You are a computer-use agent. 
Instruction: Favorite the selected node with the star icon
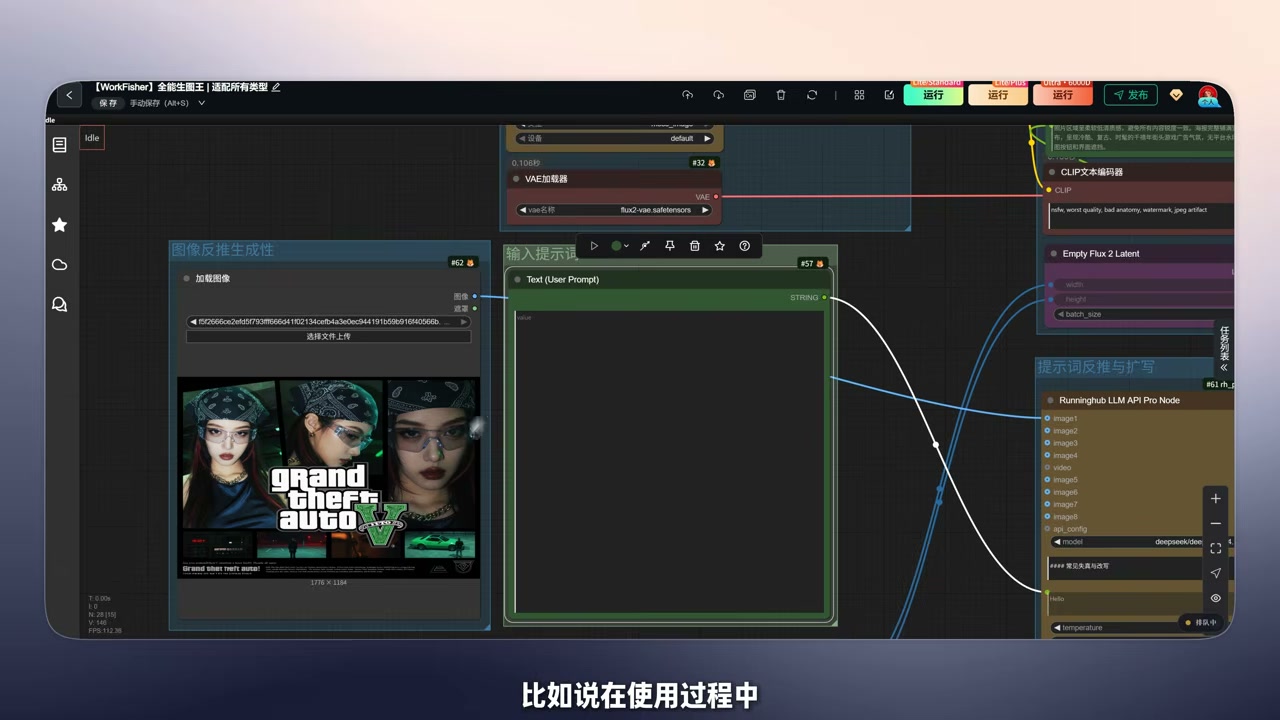[x=720, y=246]
